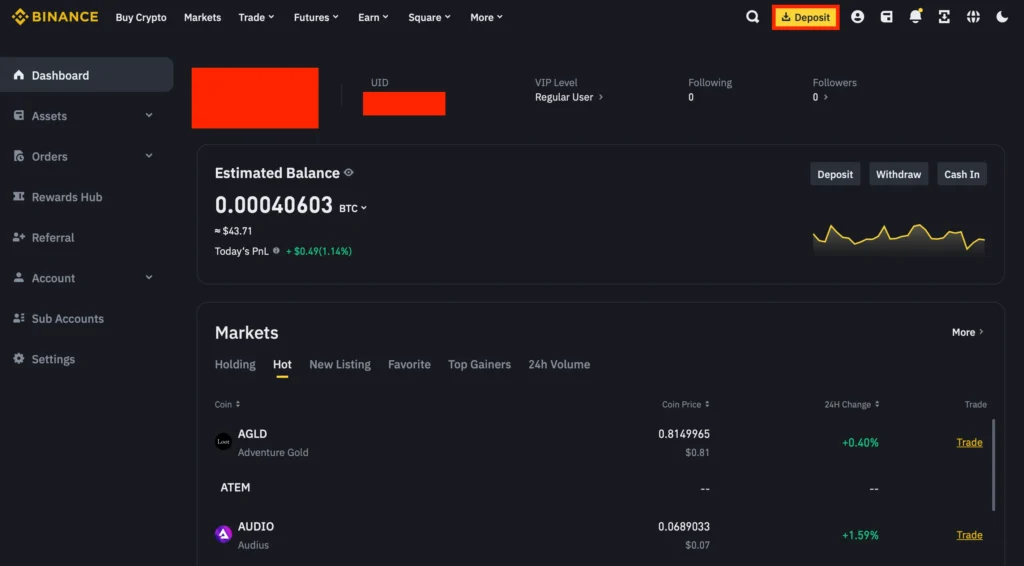1024x566 pixels.
Task: Click Trade link for AGLD
Action: [969, 443]
